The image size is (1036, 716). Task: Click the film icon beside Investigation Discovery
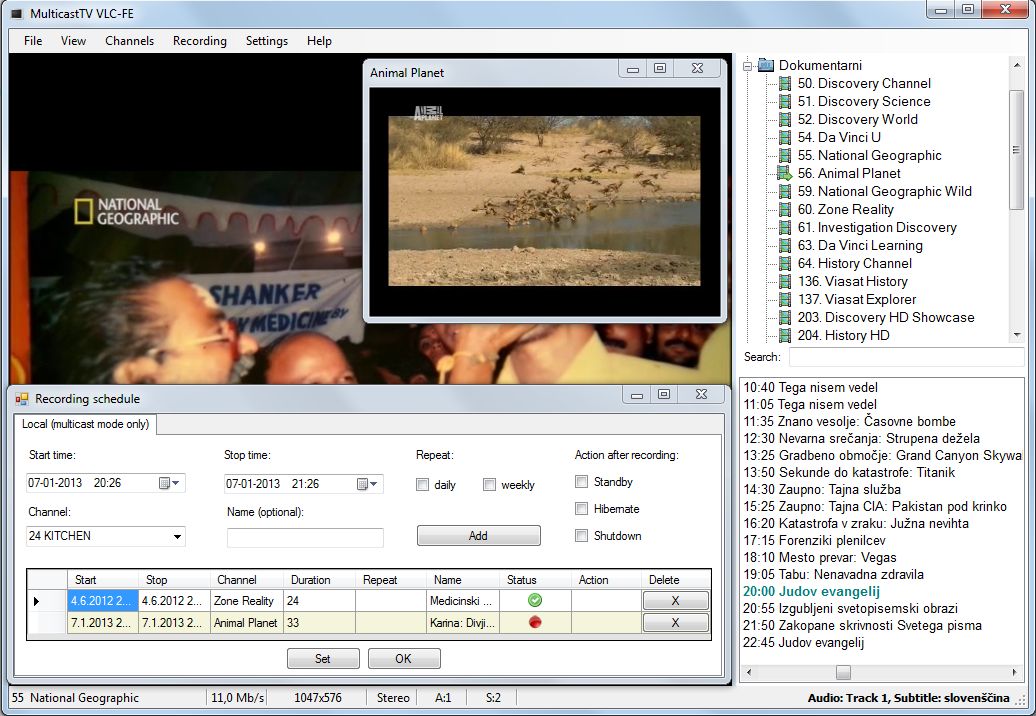coord(784,227)
